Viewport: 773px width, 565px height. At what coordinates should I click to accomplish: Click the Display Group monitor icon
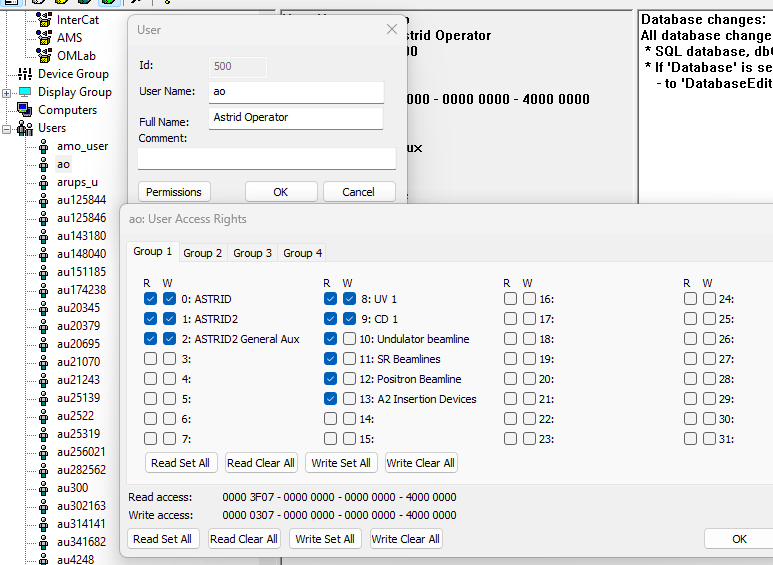pos(25,92)
